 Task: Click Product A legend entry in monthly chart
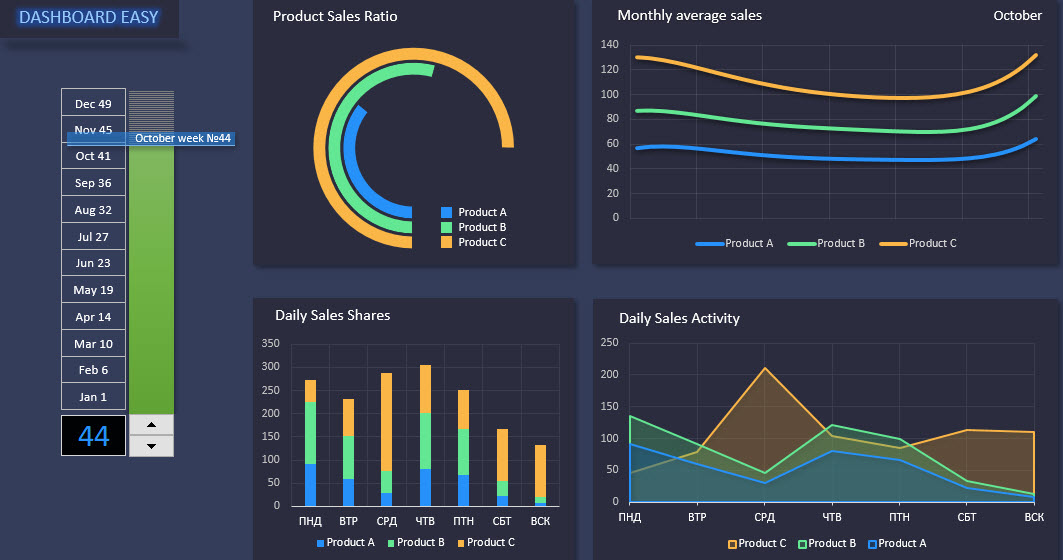pos(734,243)
